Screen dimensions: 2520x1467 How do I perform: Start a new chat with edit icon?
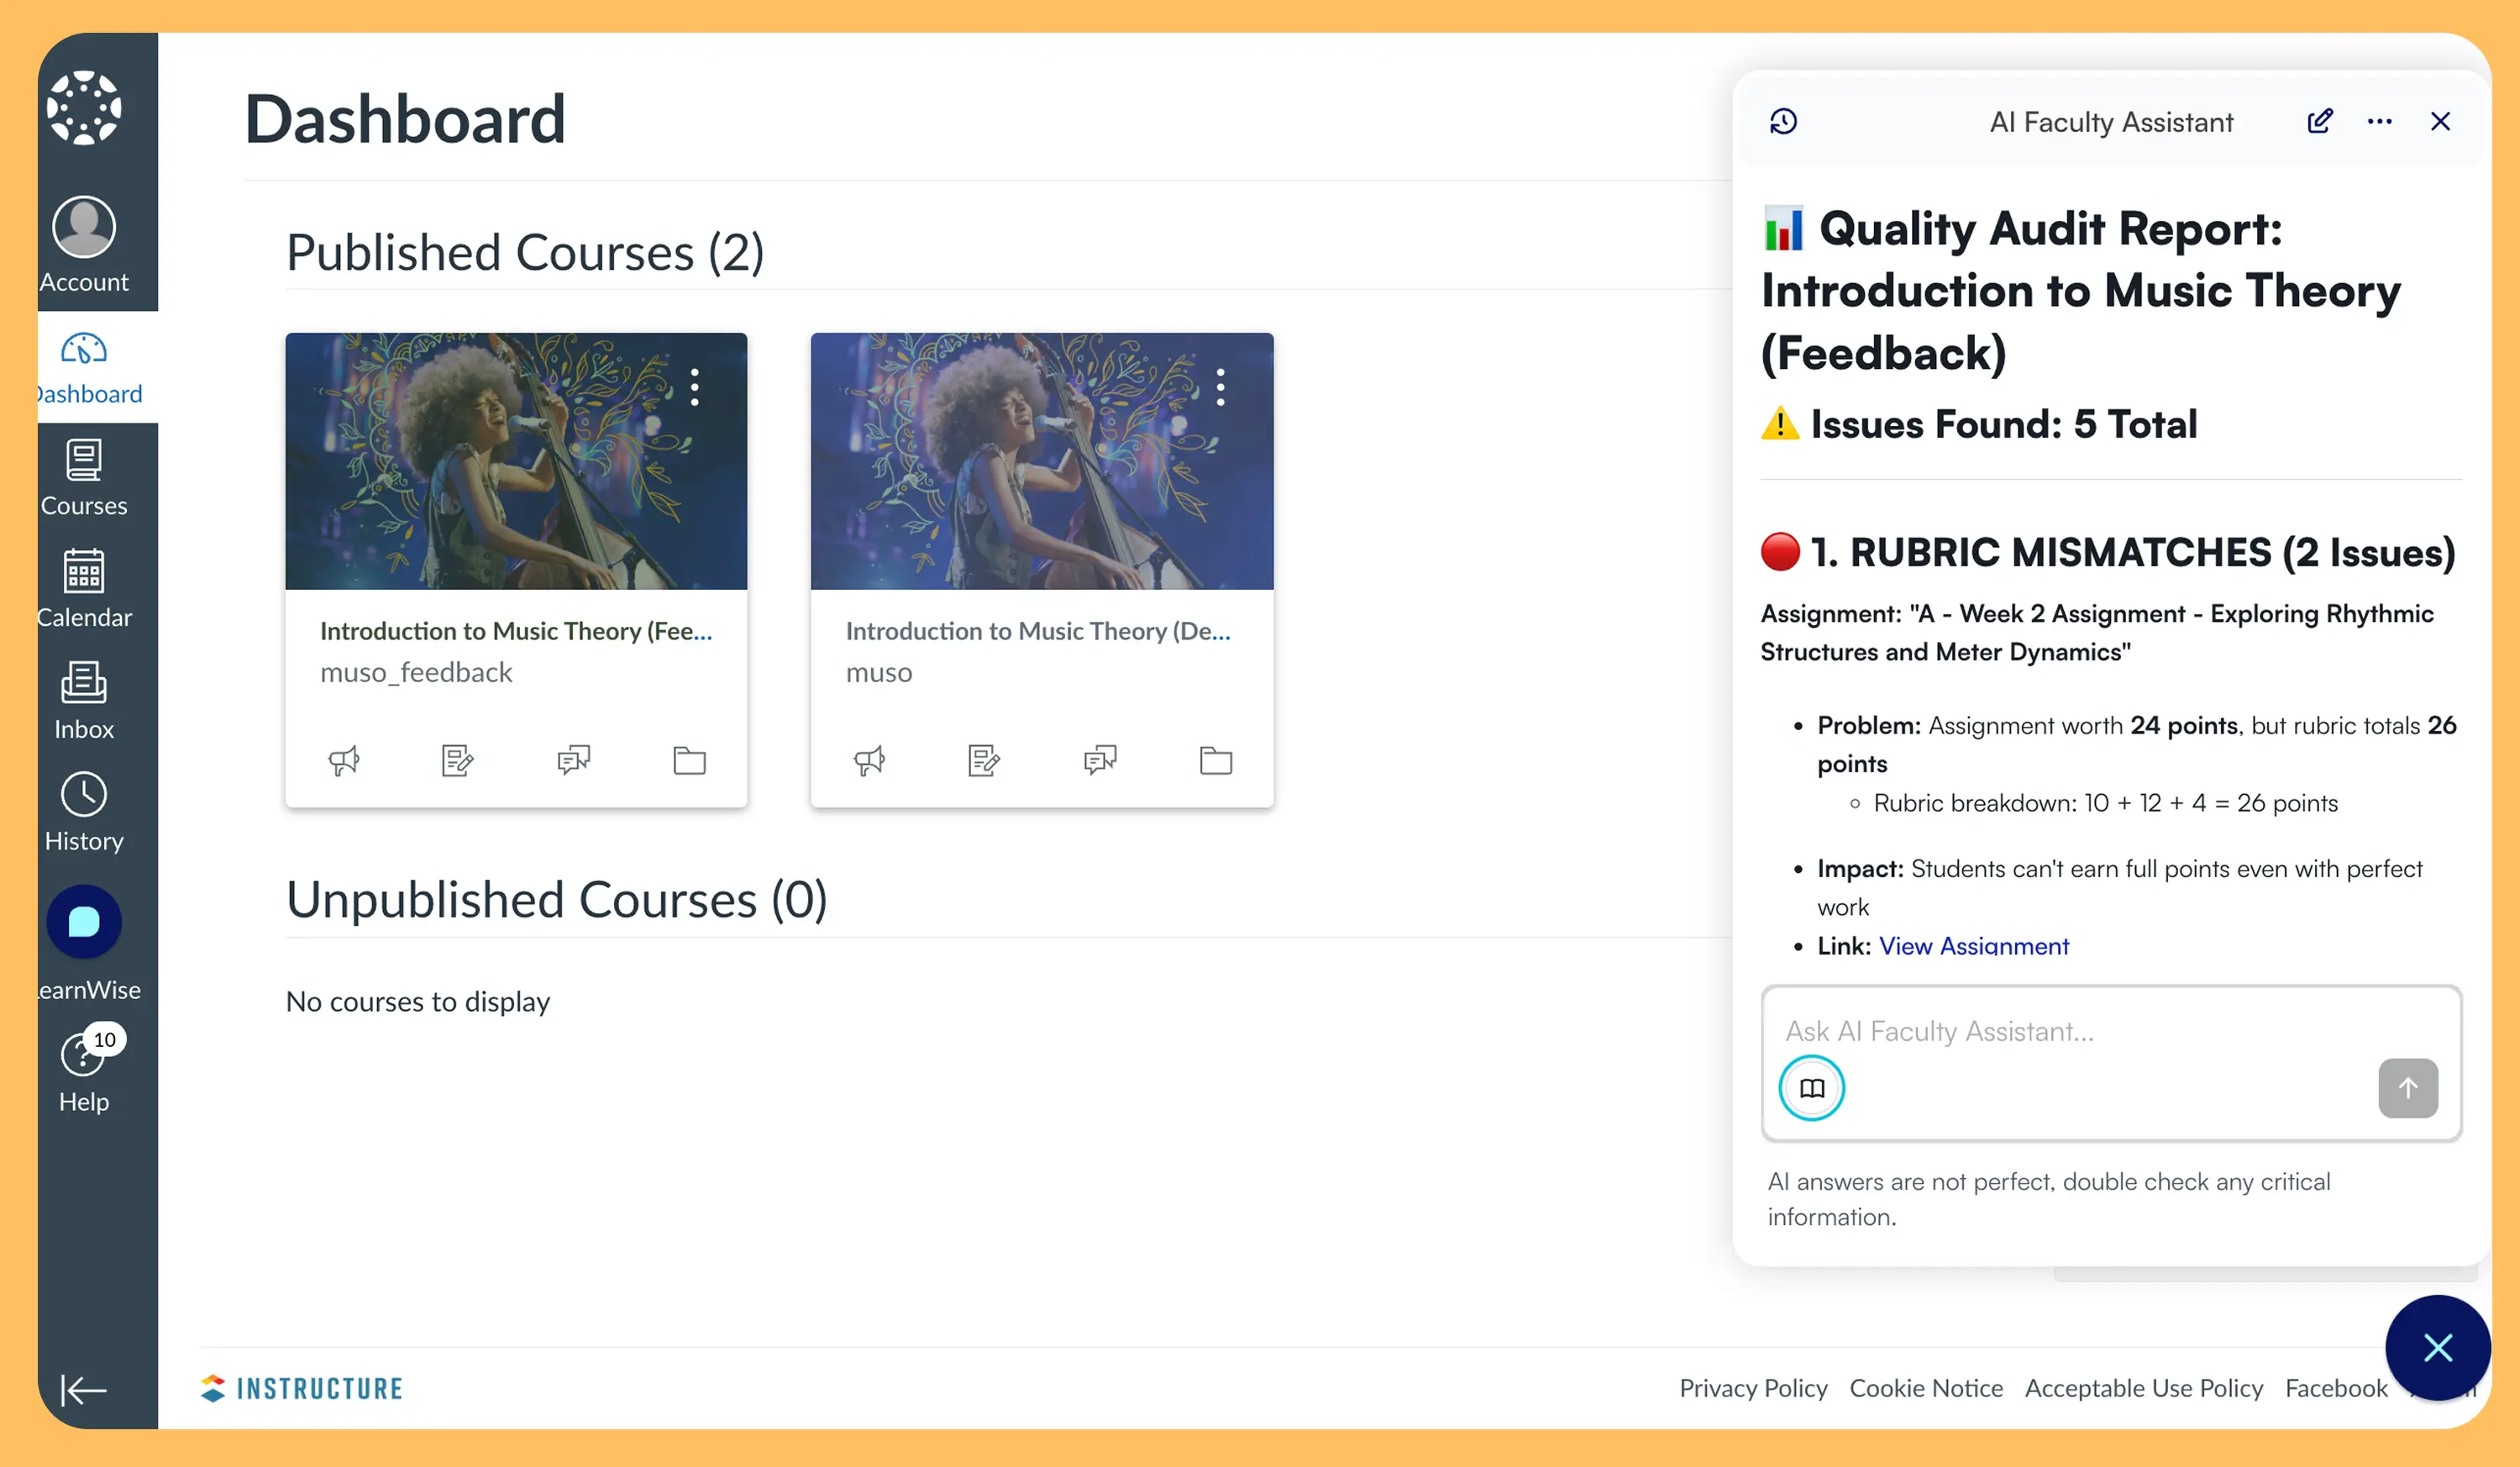coord(2319,122)
